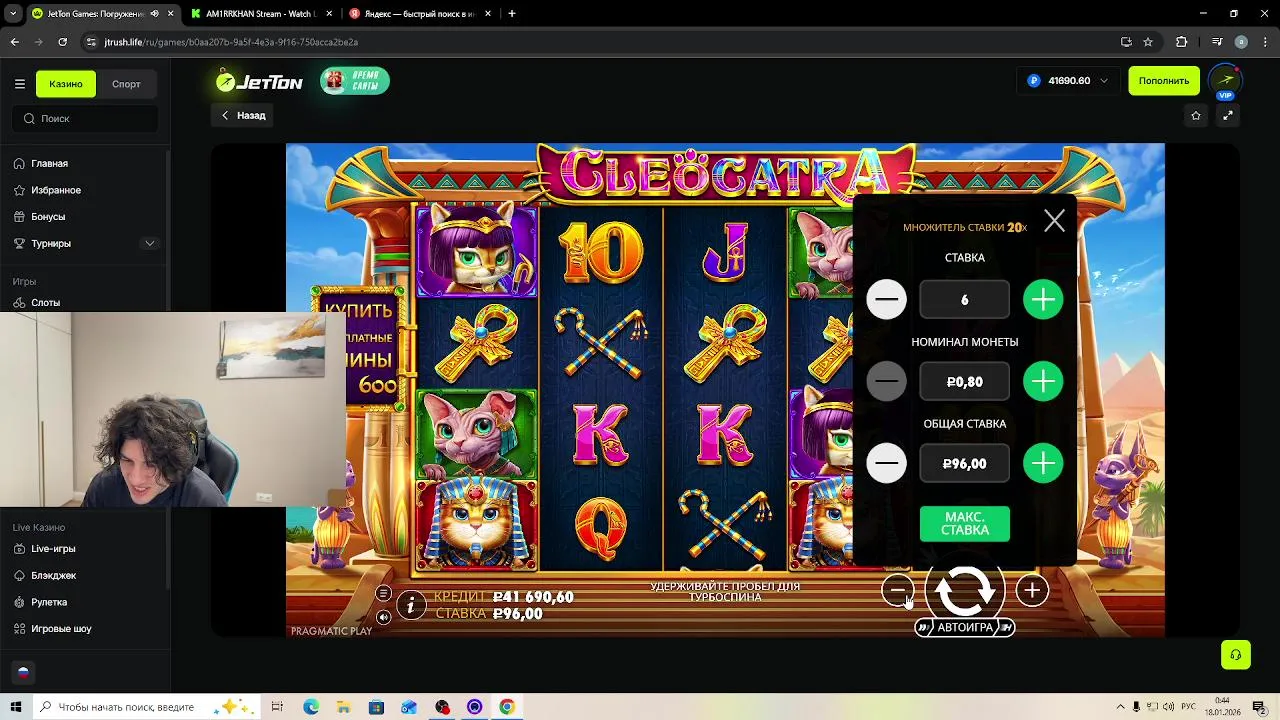Screen dimensions: 1280x720
Task: Mute the game sound via the speaker icon
Action: 383,617
